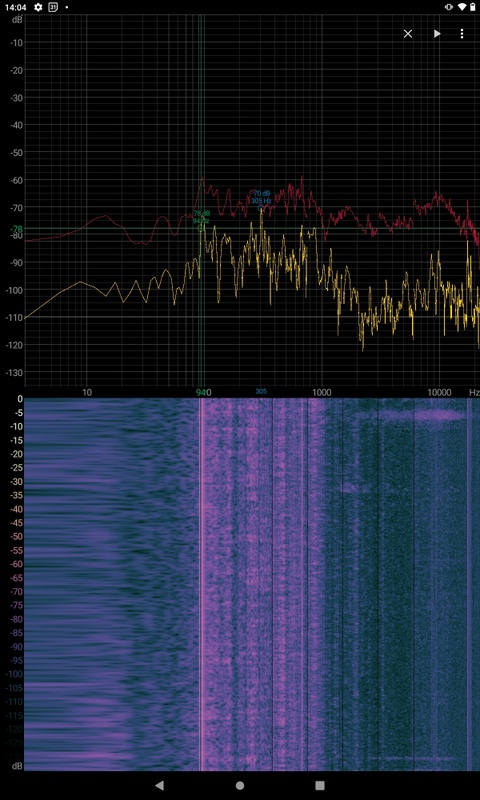The width and height of the screenshot is (480, 800).
Task: Tap the 1000 label on the frequency axis
Action: (x=321, y=392)
